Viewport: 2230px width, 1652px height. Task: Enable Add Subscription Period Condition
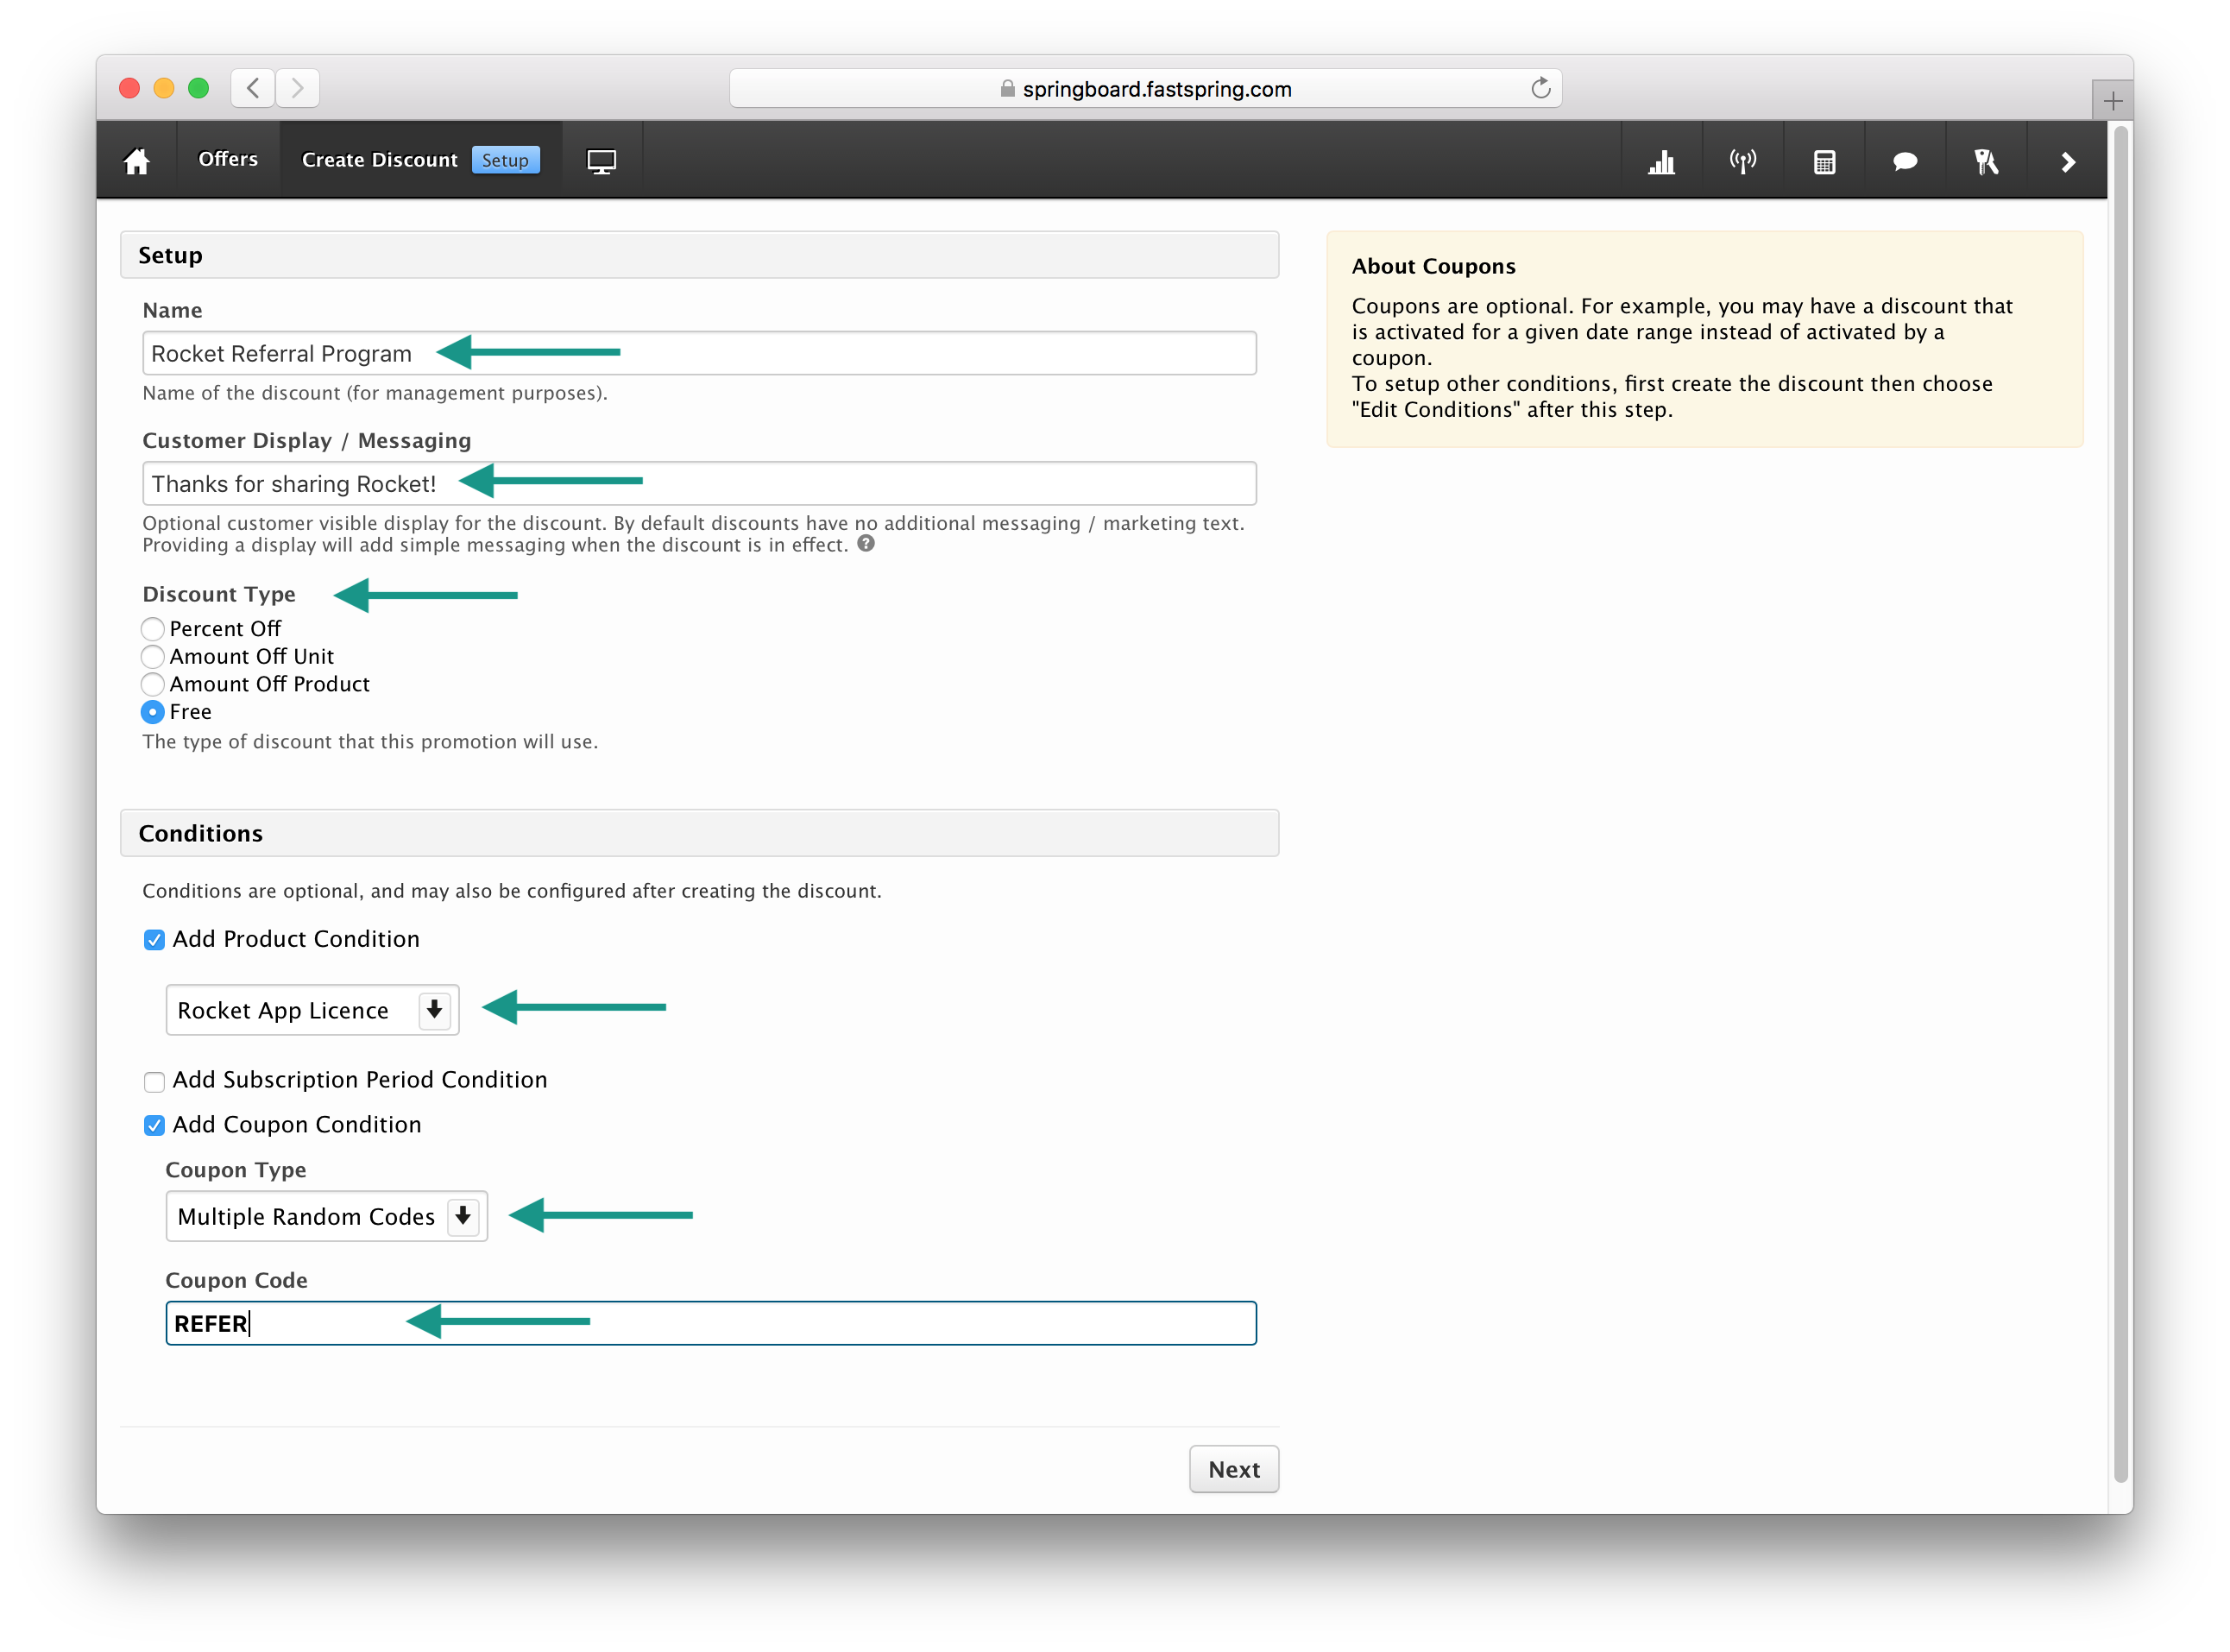154,1081
